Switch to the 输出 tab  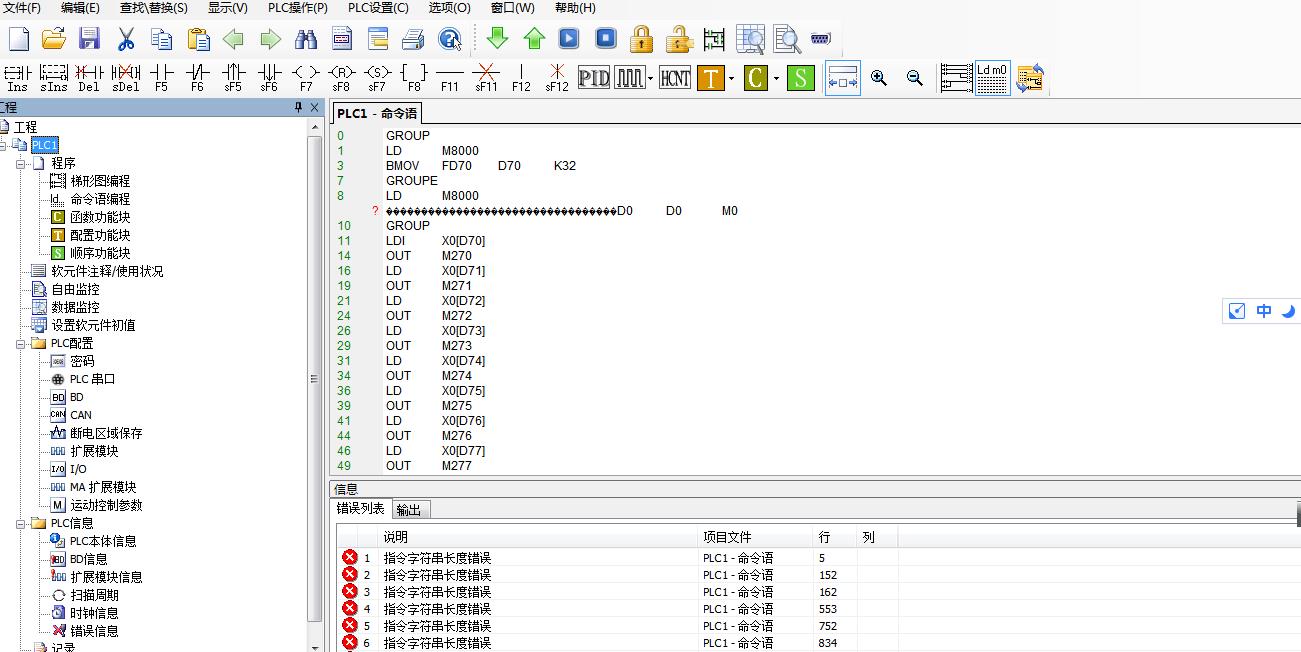(409, 509)
